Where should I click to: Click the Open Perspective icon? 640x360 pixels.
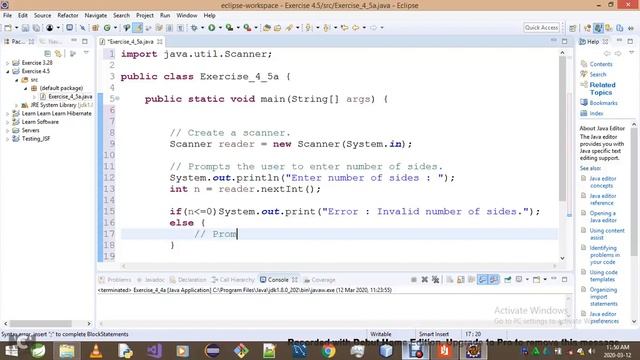pos(573,28)
